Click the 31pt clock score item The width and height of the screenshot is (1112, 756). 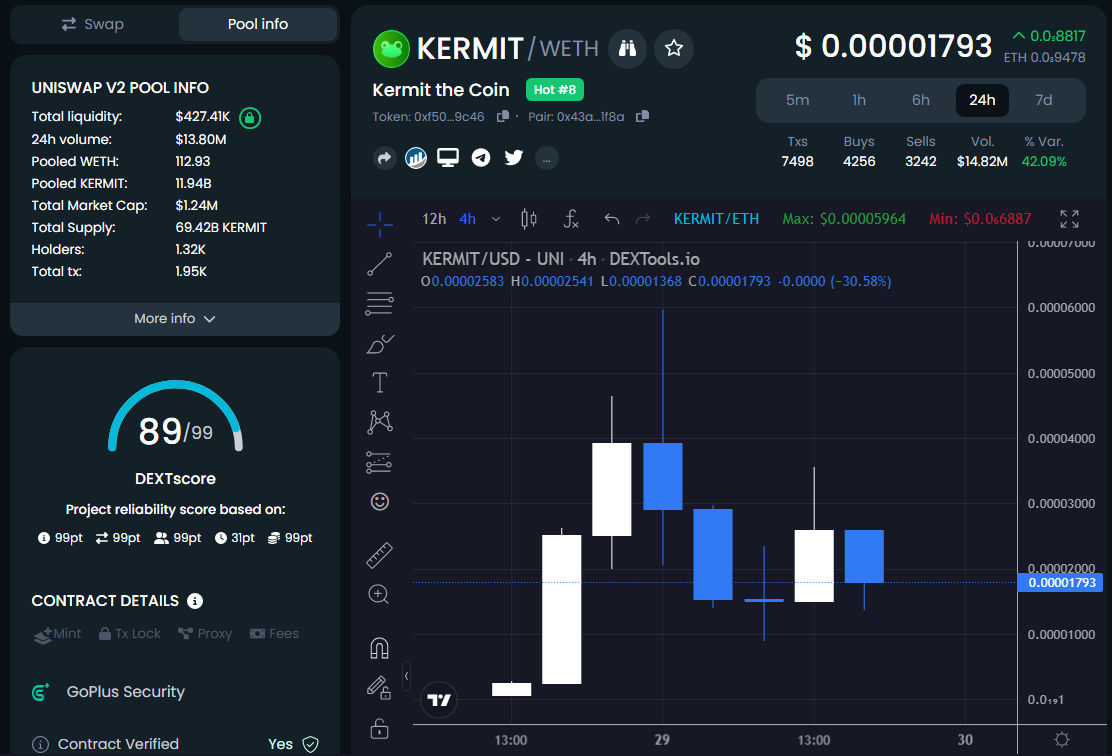[235, 538]
